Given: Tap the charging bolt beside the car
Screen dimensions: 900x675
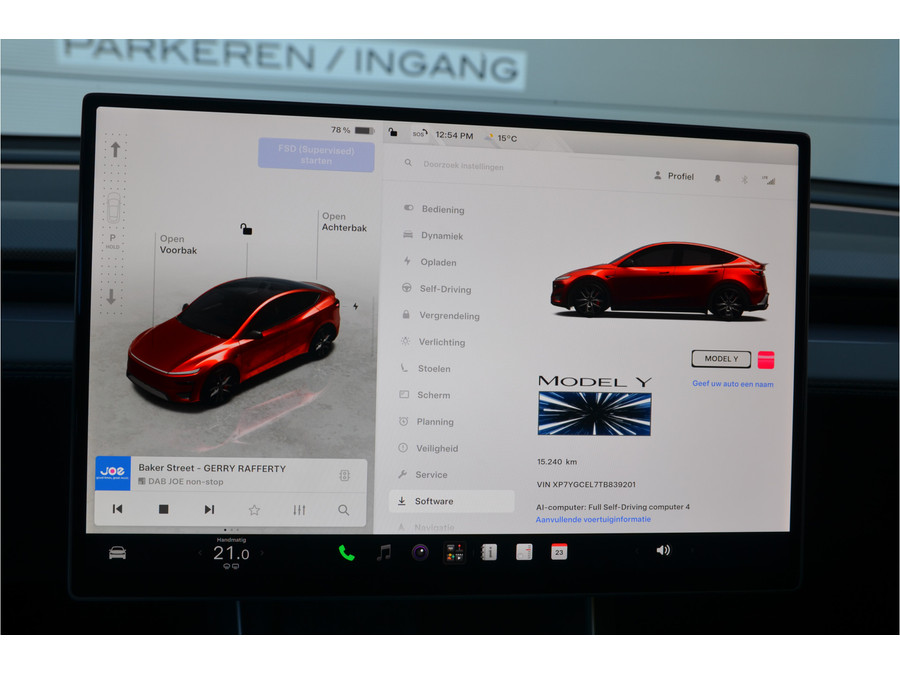Looking at the screenshot, I should 356,307.
